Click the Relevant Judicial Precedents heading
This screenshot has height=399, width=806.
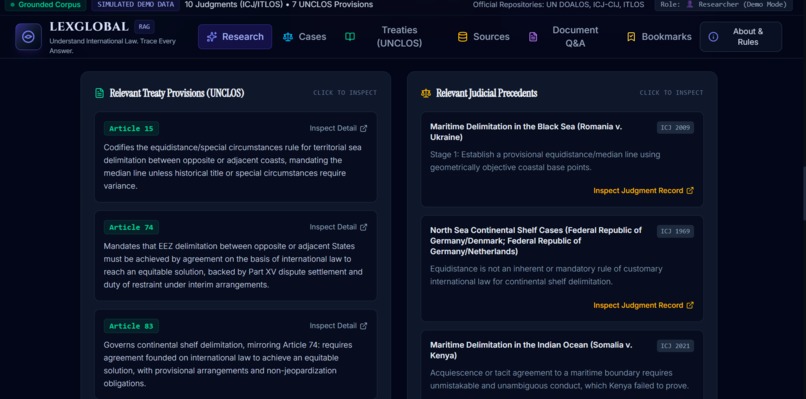tap(487, 93)
